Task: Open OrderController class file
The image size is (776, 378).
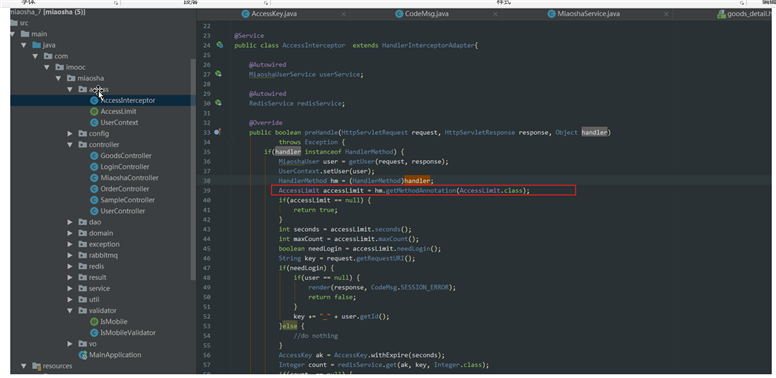Action: pyautogui.click(x=125, y=189)
